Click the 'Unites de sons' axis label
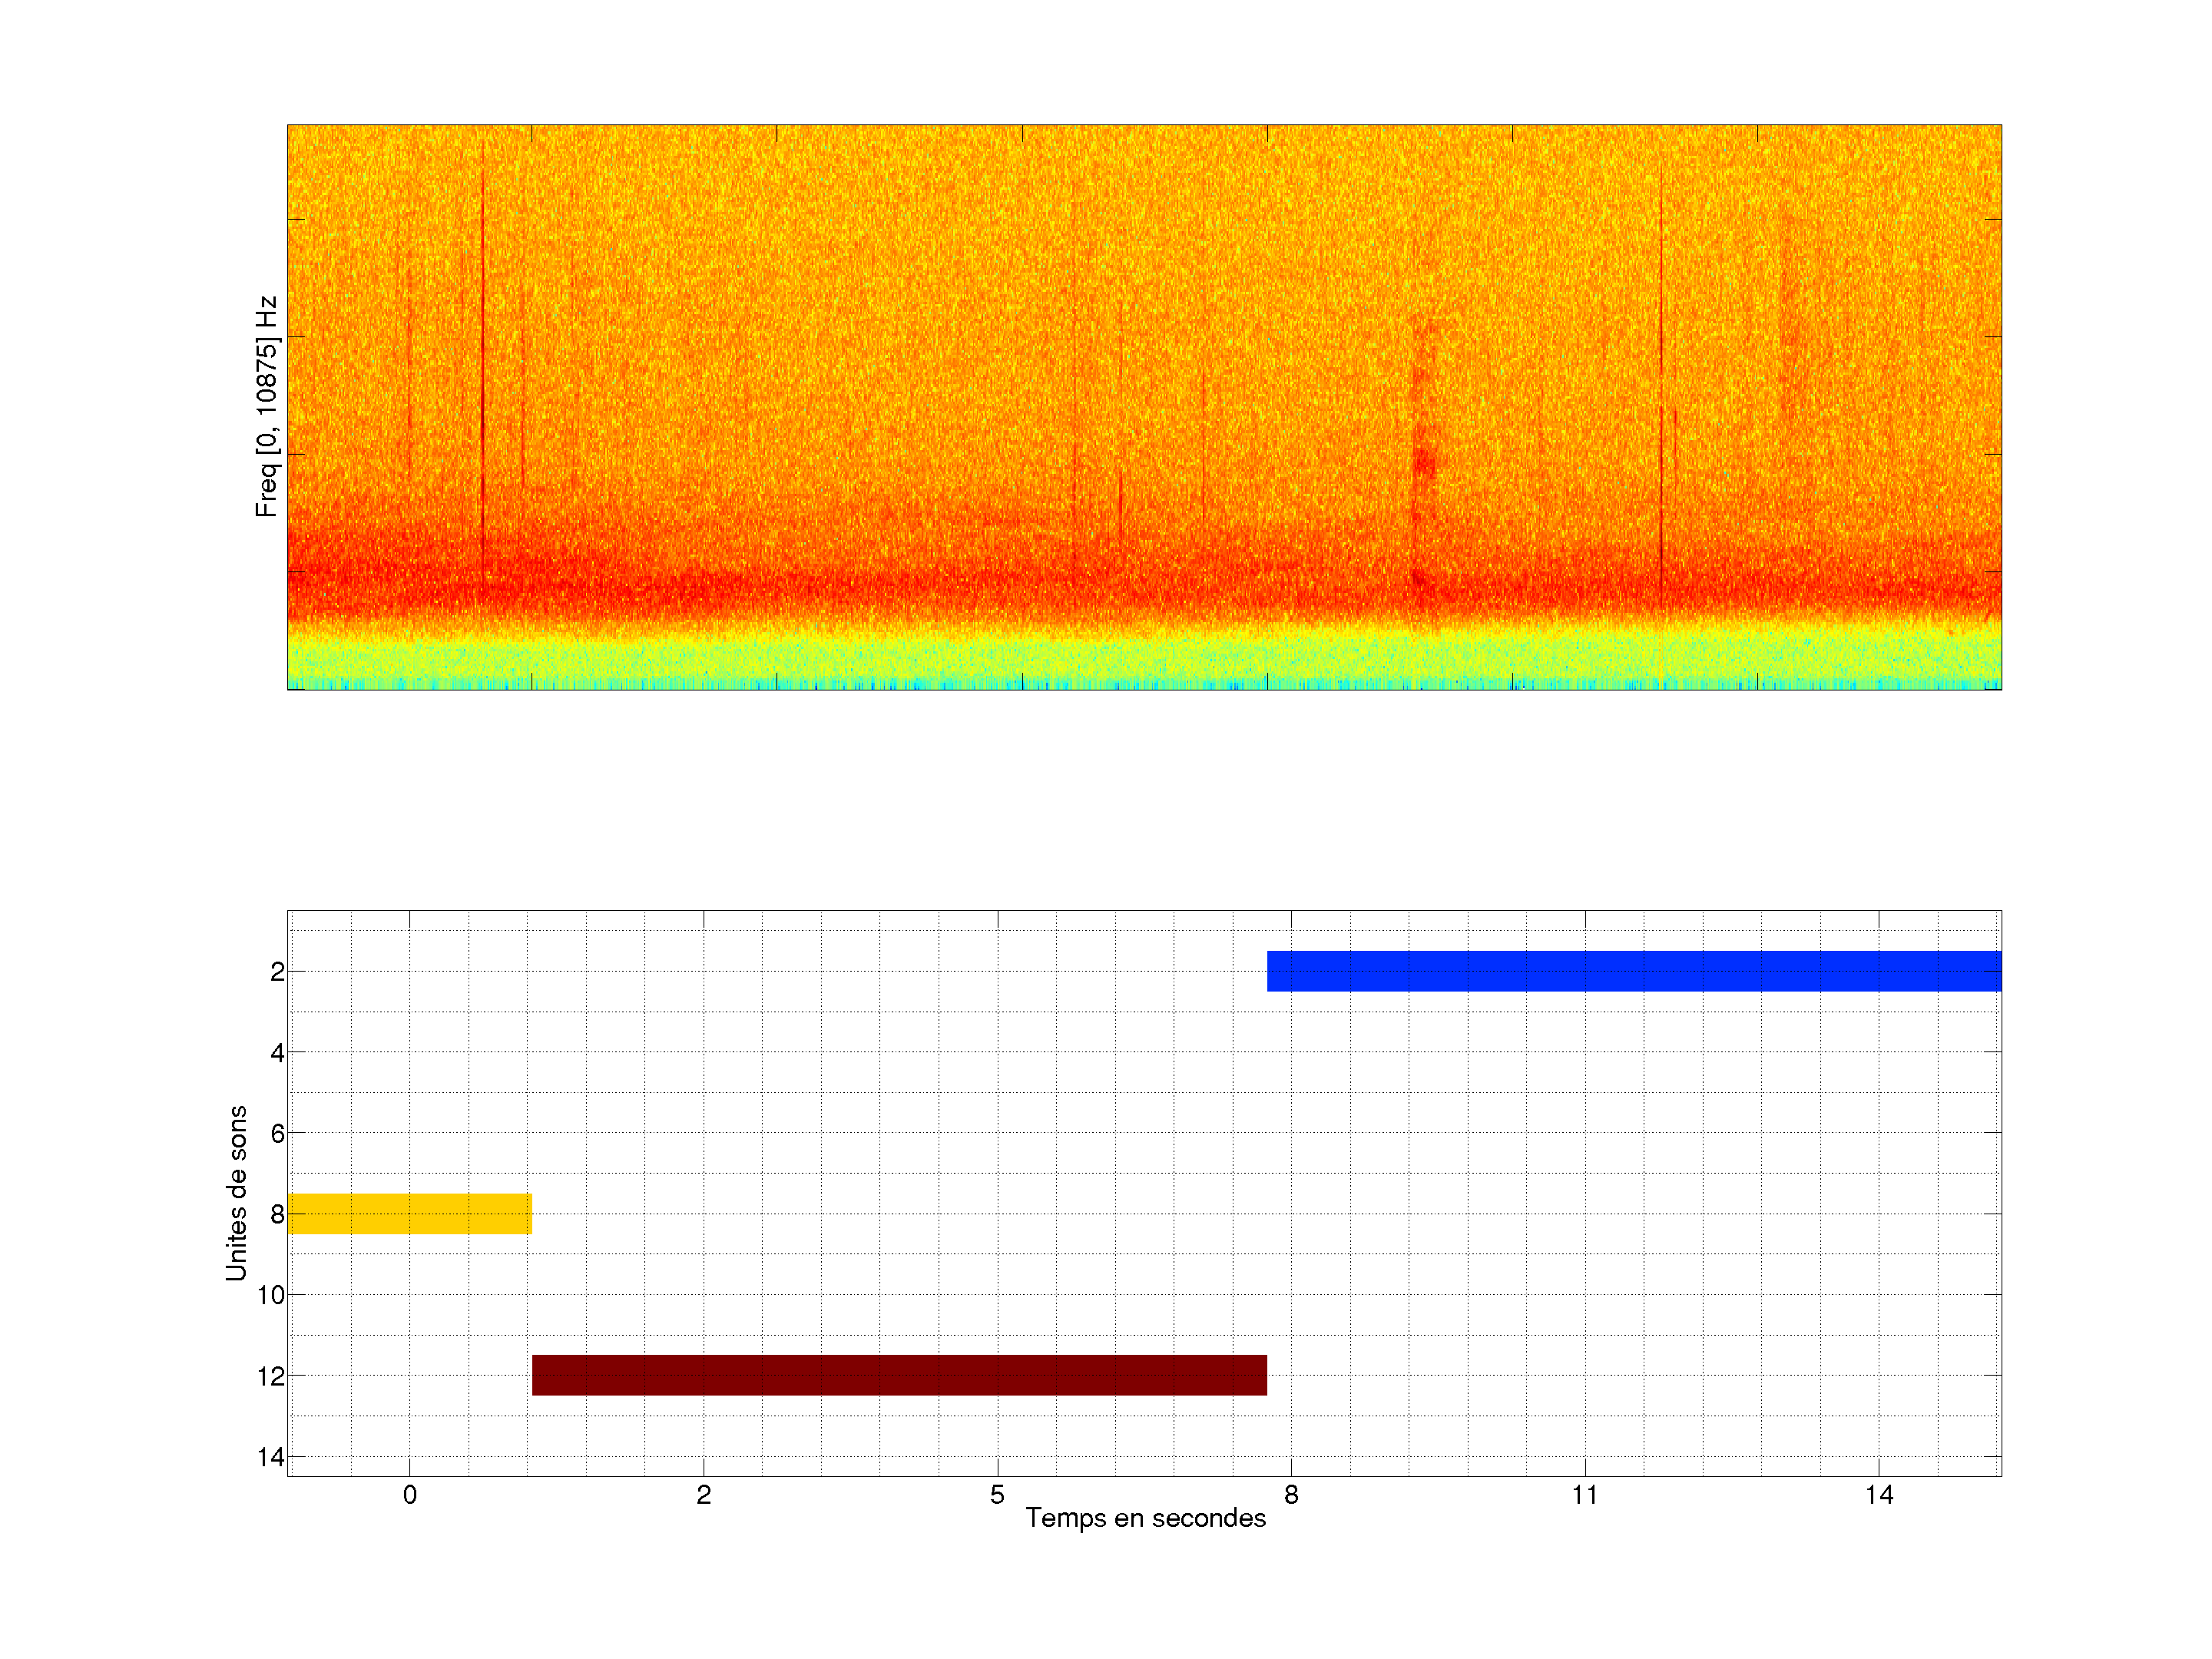 point(236,1193)
